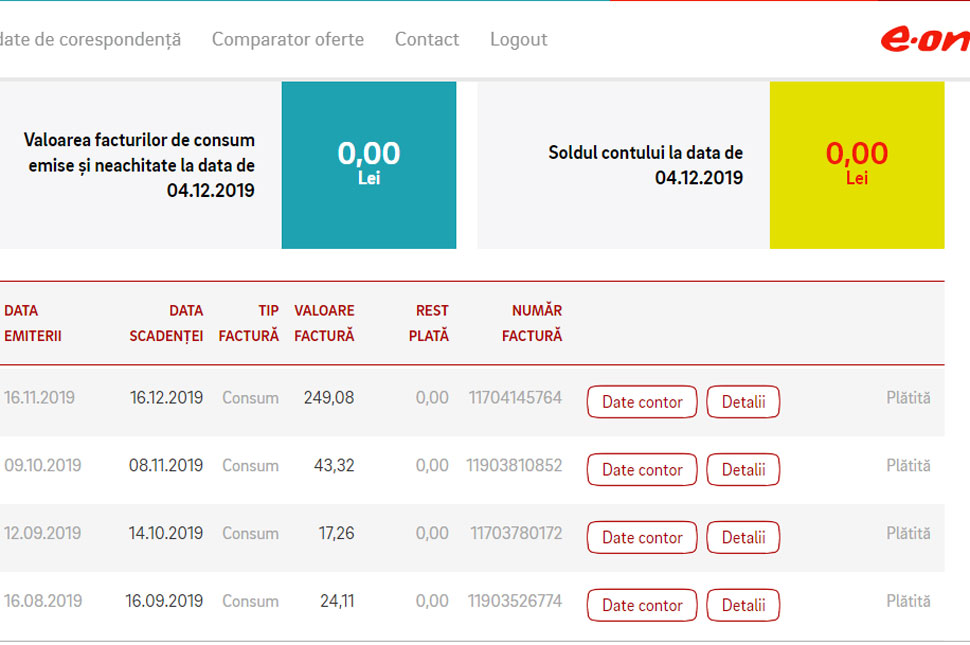Open Date contor for invoice 11703780172
Image resolution: width=970 pixels, height=645 pixels.
pos(642,537)
